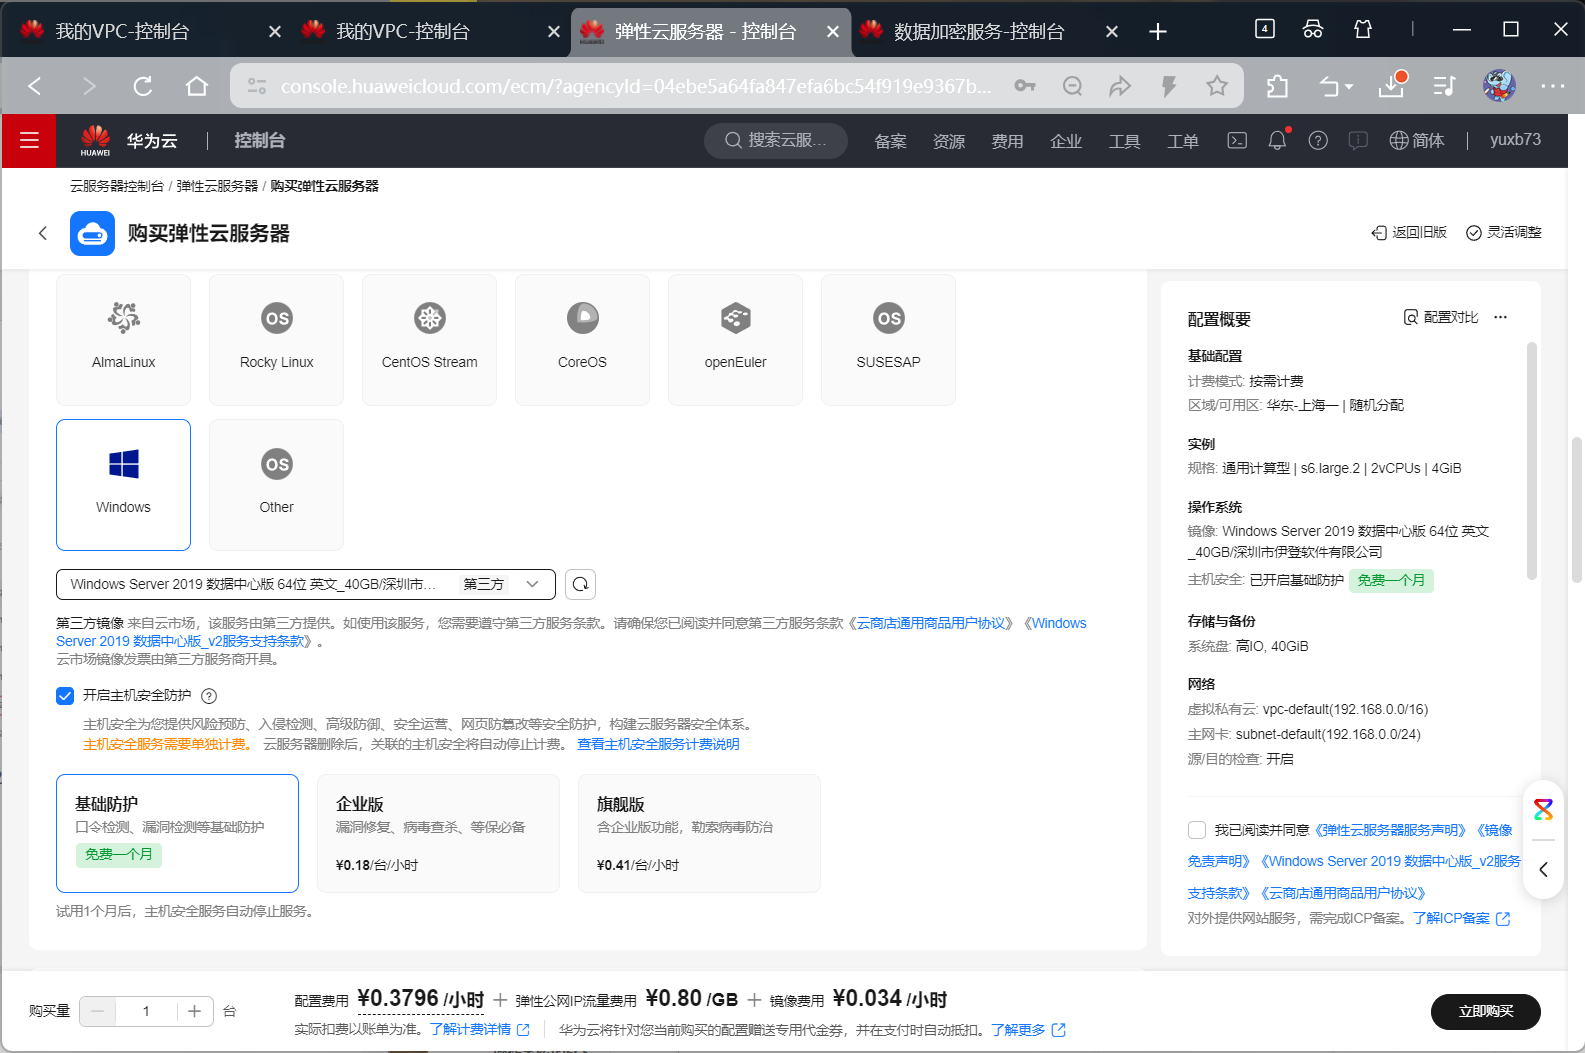Viewport: 1585px width, 1053px height.
Task: Bookmark this page with star icon
Action: tap(1216, 86)
